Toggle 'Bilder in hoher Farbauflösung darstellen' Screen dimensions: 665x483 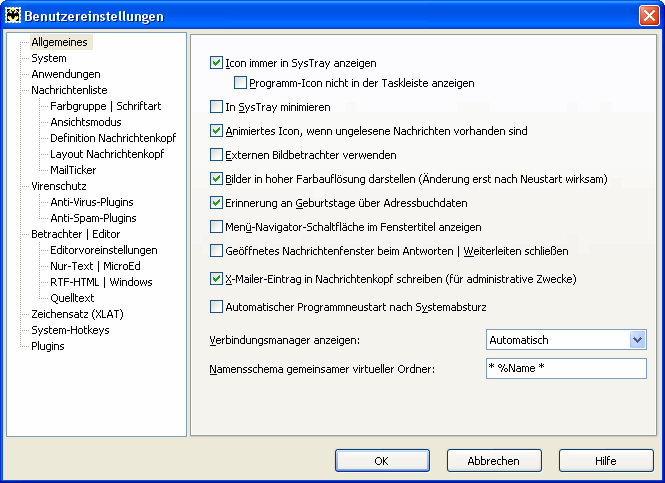(216, 179)
